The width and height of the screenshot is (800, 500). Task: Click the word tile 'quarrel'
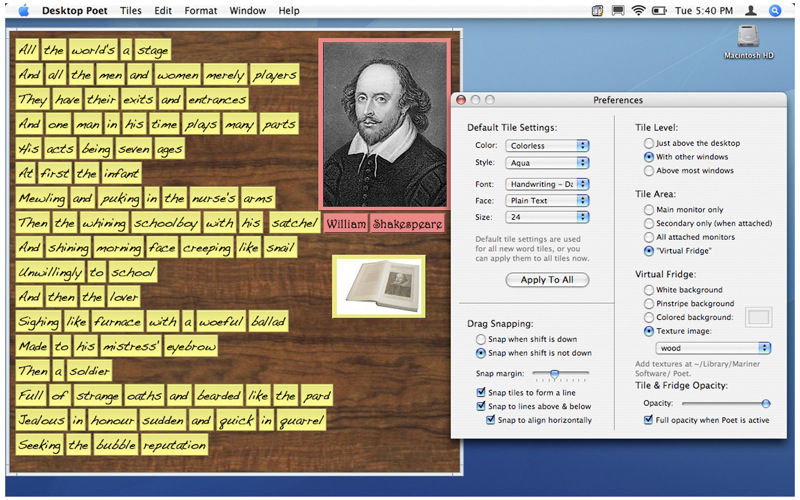click(302, 420)
